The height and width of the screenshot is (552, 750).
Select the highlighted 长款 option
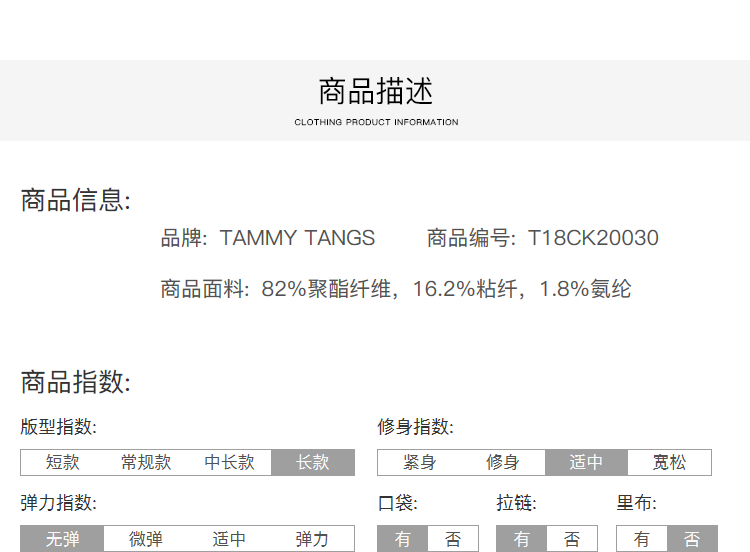point(313,462)
